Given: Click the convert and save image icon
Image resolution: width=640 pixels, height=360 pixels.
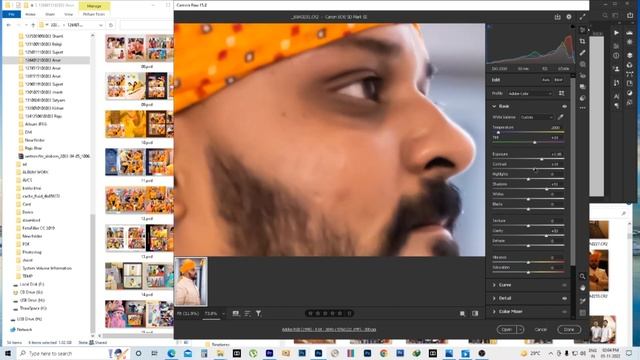Looking at the screenshot, I should tap(558, 17).
